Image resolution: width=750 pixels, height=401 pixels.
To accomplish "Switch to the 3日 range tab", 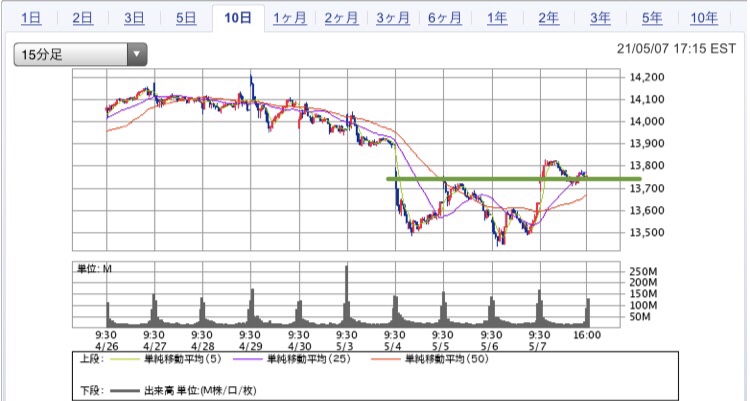I will (134, 18).
